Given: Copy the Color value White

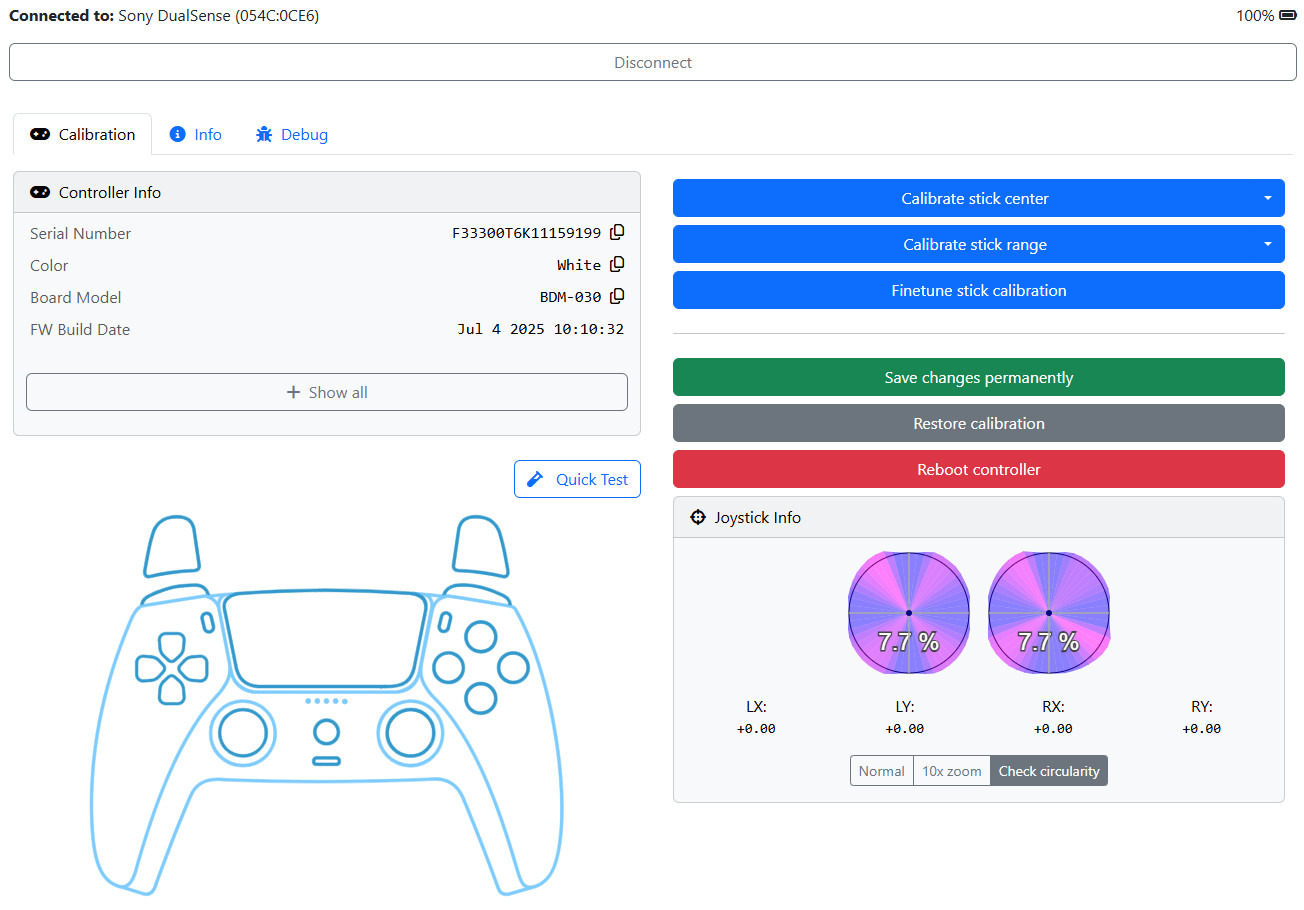Looking at the screenshot, I should 617,264.
